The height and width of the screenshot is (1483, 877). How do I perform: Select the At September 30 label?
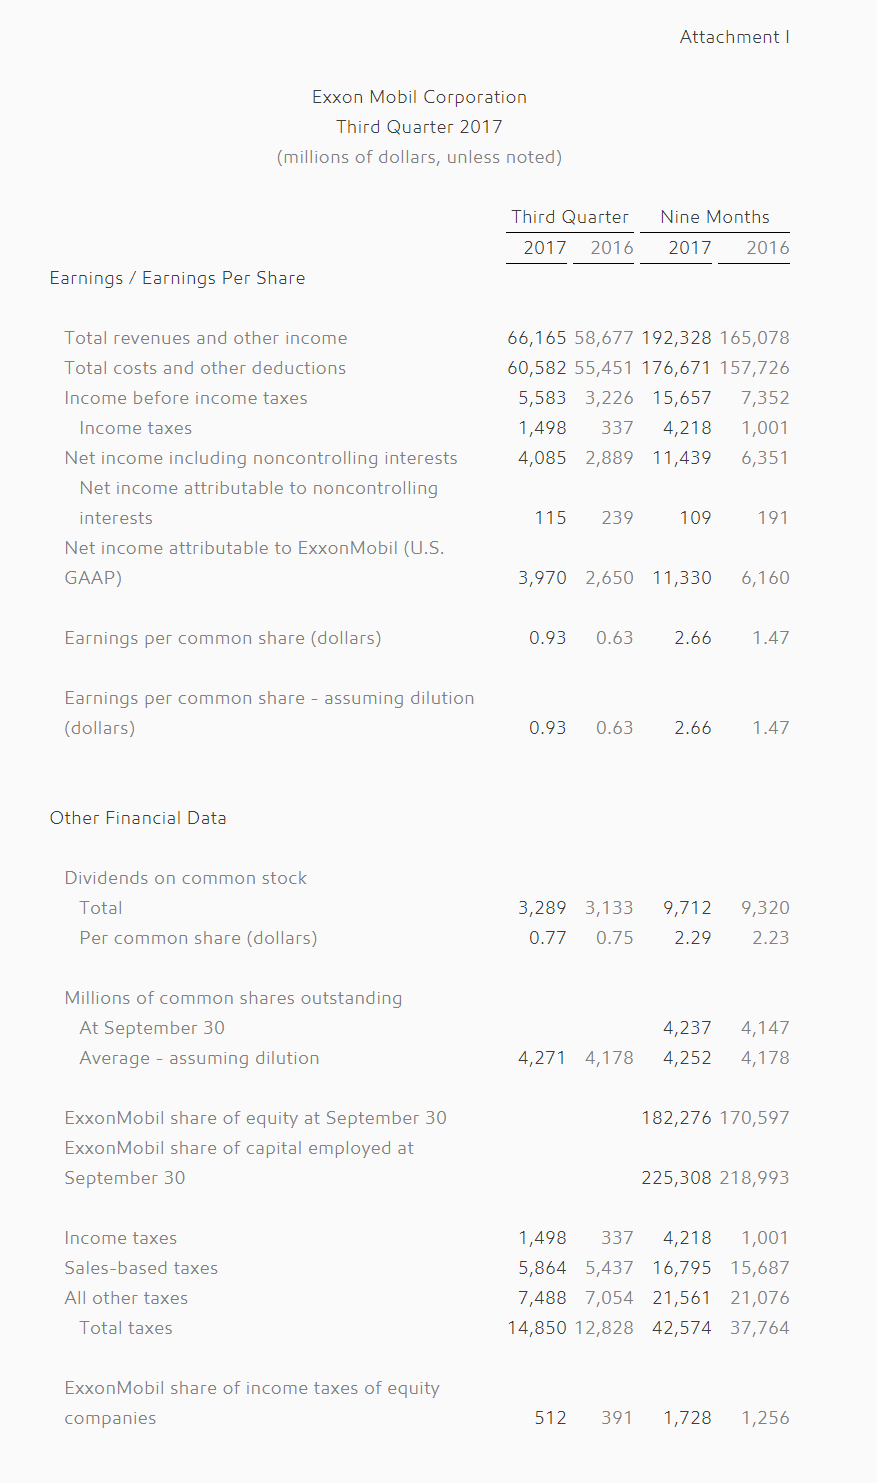pyautogui.click(x=152, y=1028)
